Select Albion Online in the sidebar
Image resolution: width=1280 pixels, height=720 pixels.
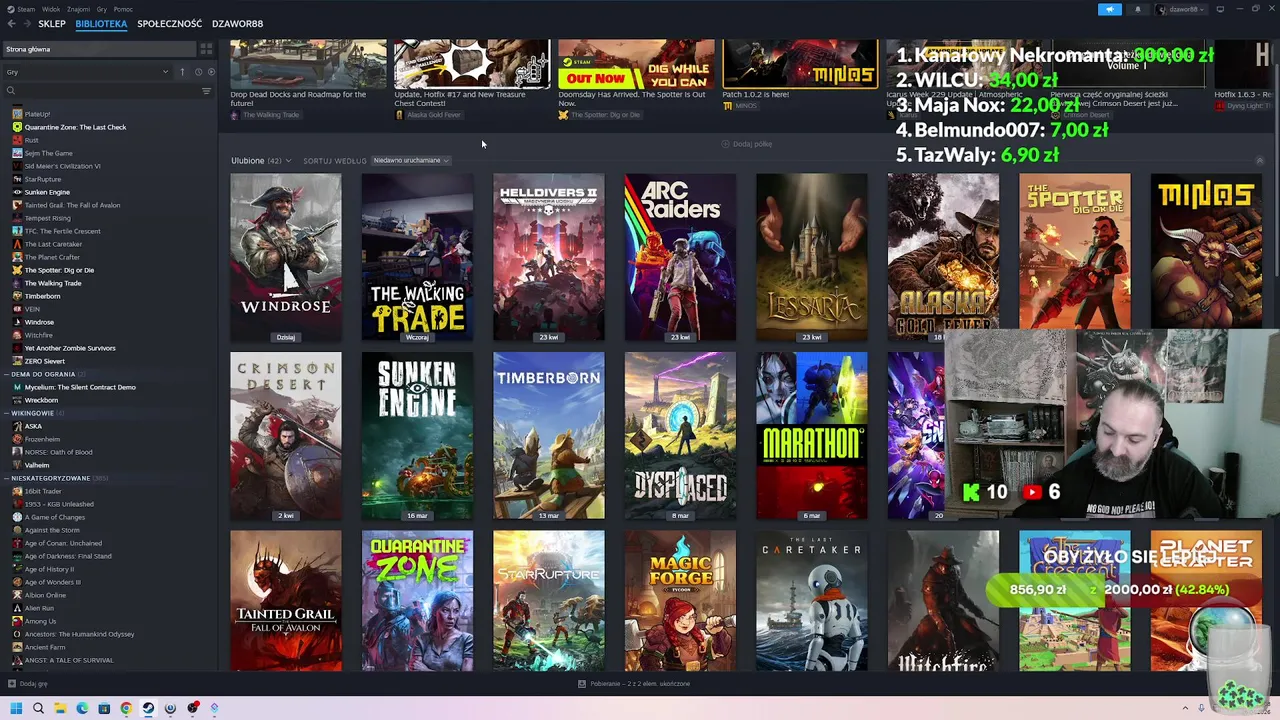pos(45,595)
